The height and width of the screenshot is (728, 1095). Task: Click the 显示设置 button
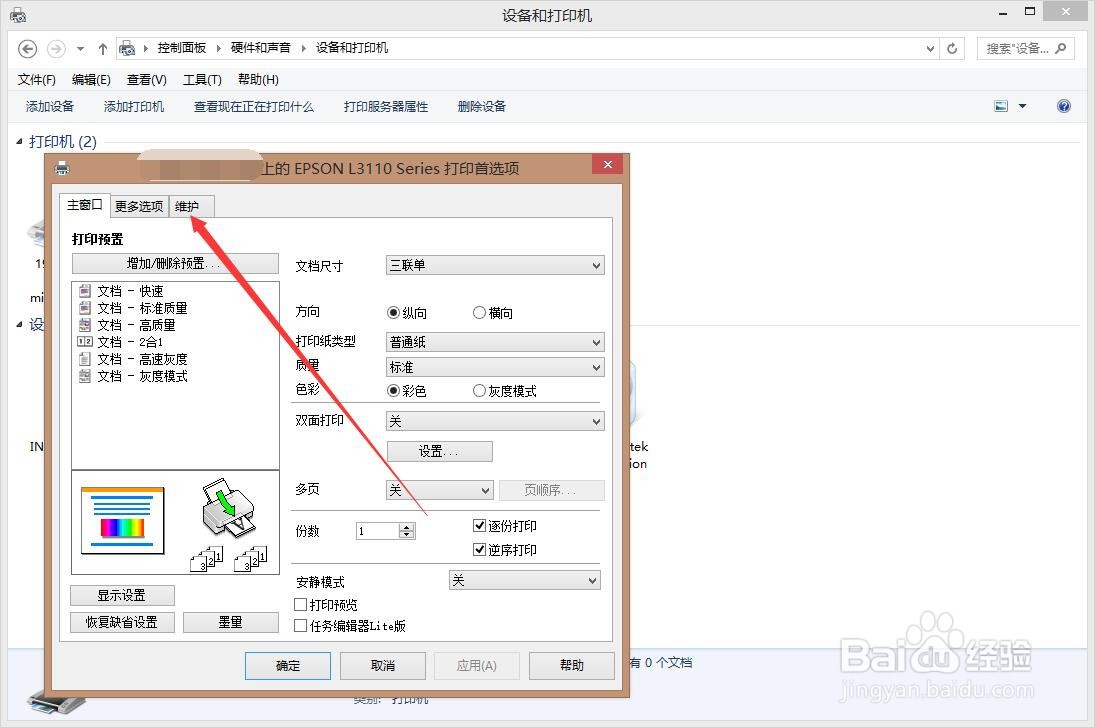[x=122, y=595]
